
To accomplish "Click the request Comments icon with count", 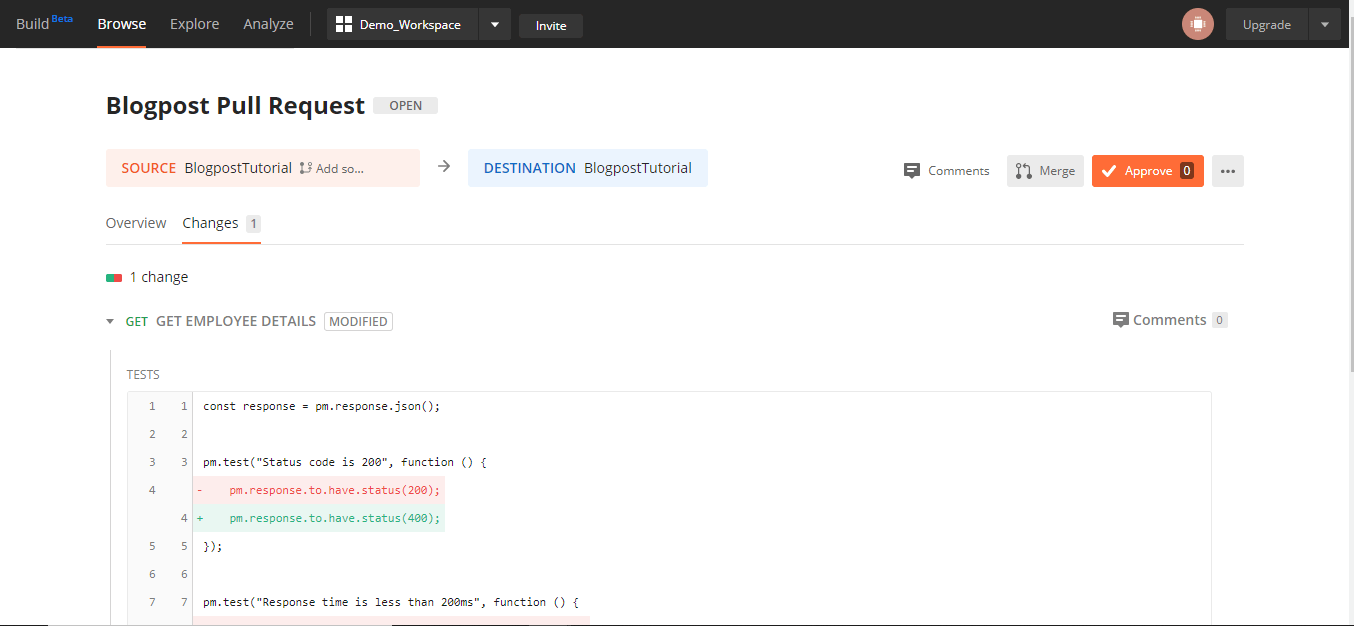I will coord(1121,320).
